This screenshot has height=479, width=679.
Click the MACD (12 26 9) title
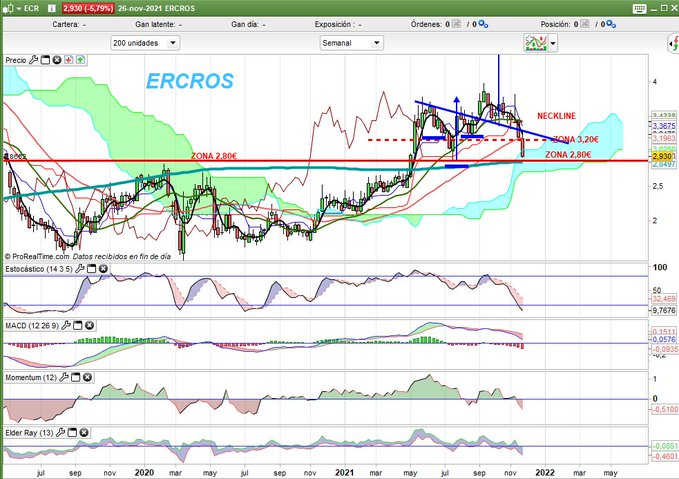(x=32, y=325)
